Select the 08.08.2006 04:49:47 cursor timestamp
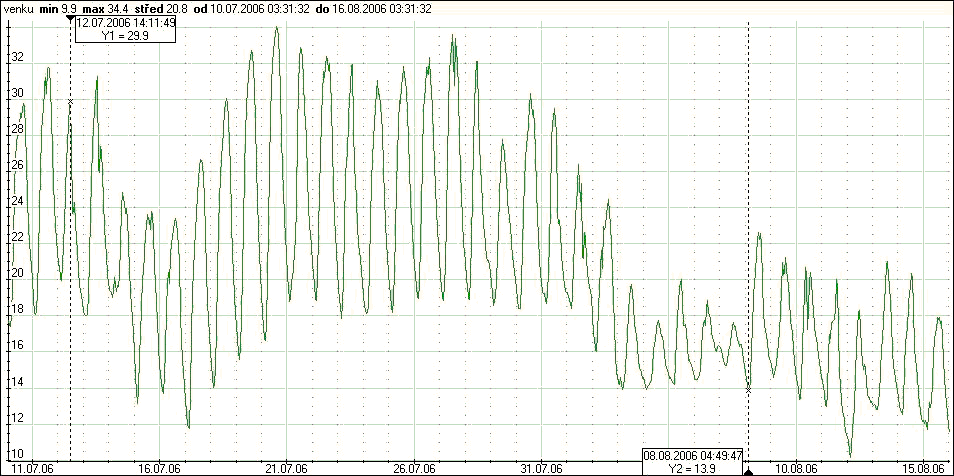 coord(692,455)
